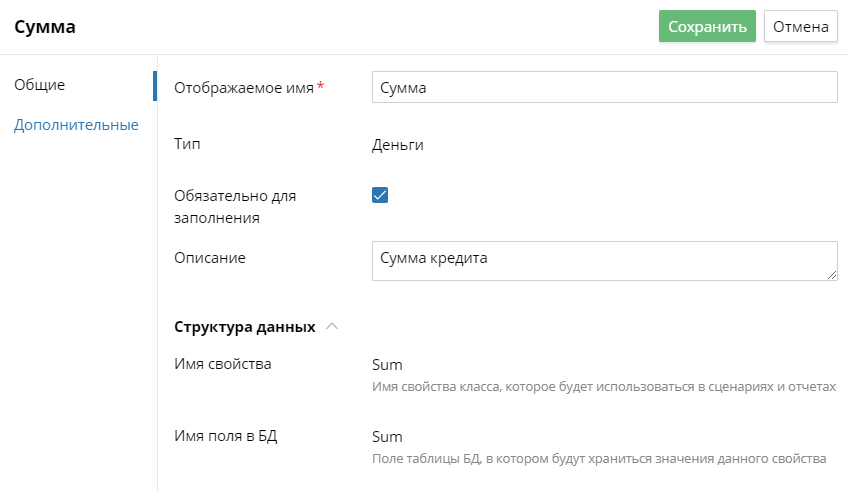Click the Структура данных section heading
The image size is (849, 491).
pyautogui.click(x=245, y=327)
